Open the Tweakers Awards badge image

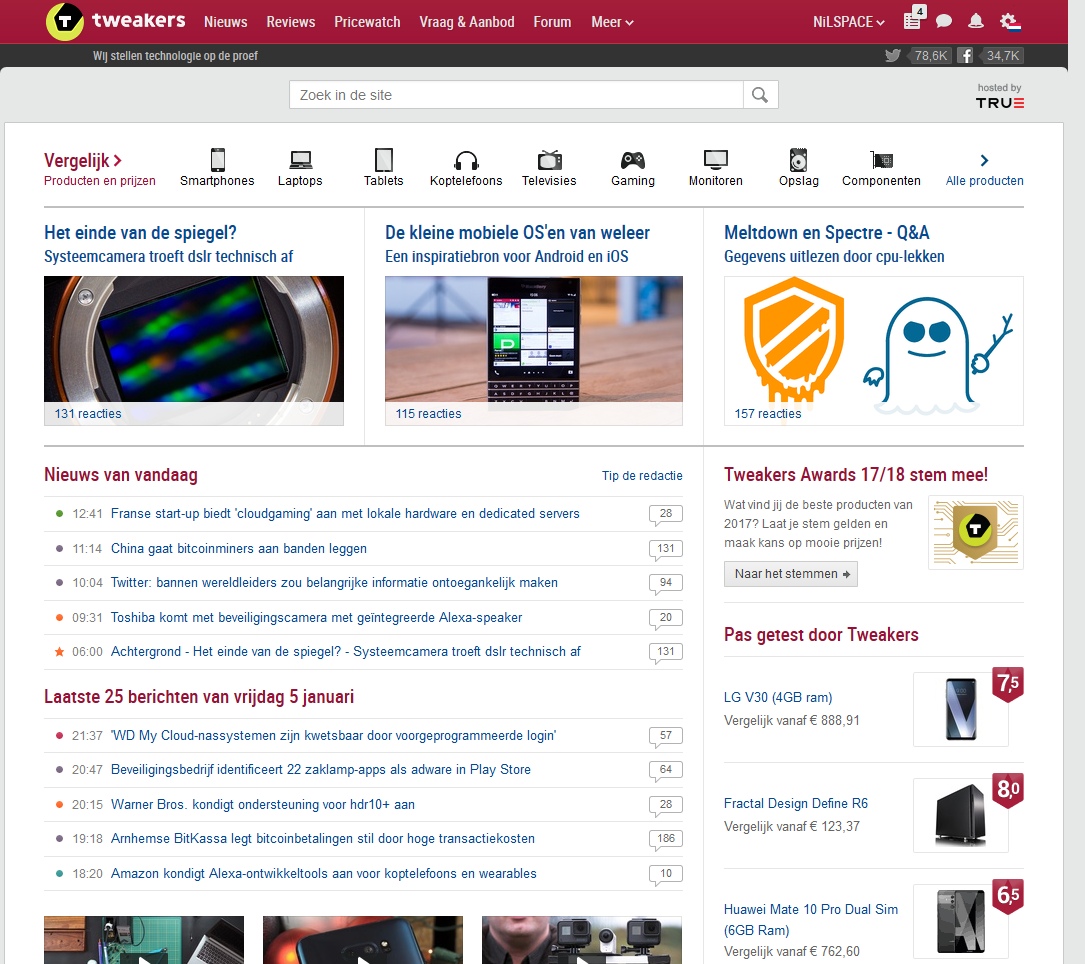coord(976,532)
